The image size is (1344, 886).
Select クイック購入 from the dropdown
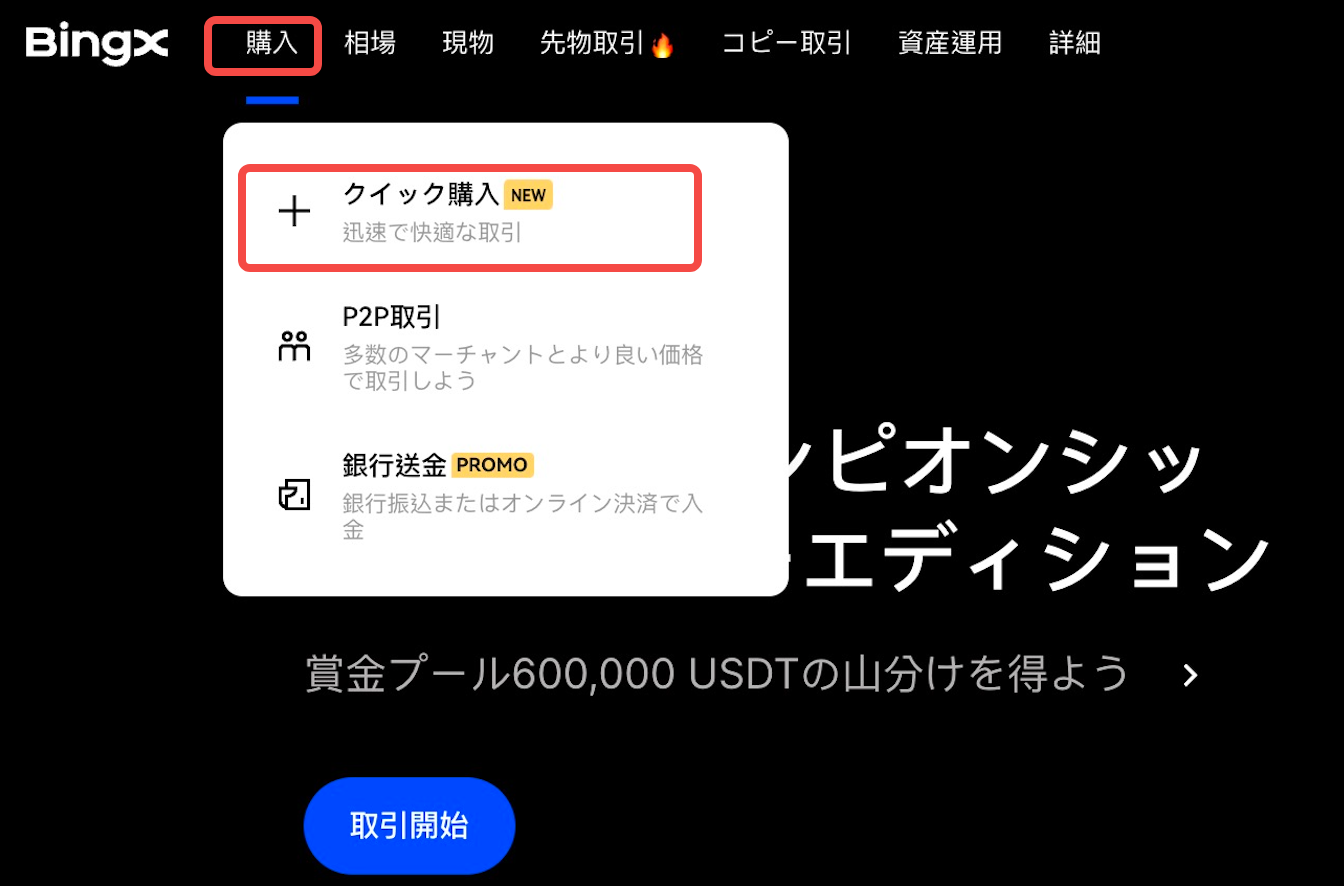coord(470,218)
